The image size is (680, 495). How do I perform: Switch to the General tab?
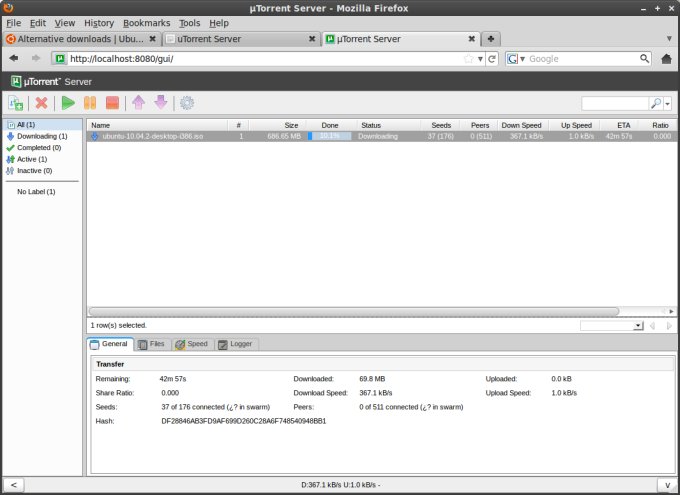click(110, 344)
